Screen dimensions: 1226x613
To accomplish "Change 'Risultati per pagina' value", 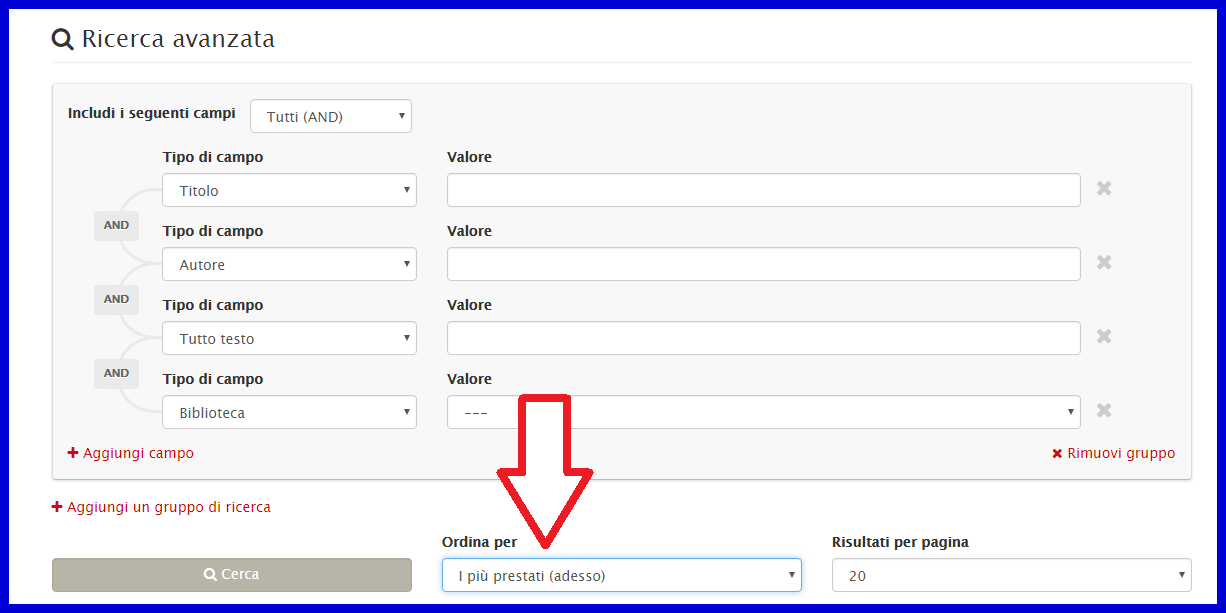I will [1011, 575].
